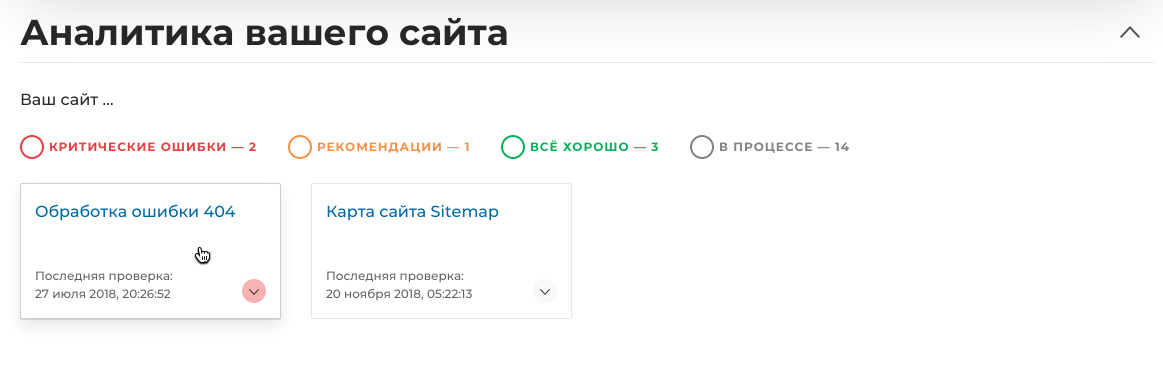Viewport: 1163px width, 372px height.
Task: Click the Карта сайта Sitemap card body
Action: click(x=441, y=251)
